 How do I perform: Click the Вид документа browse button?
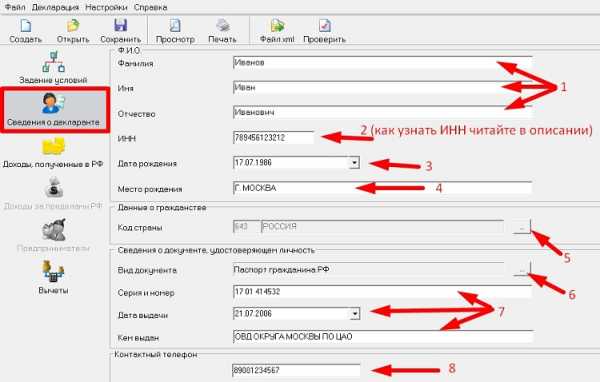point(522,270)
